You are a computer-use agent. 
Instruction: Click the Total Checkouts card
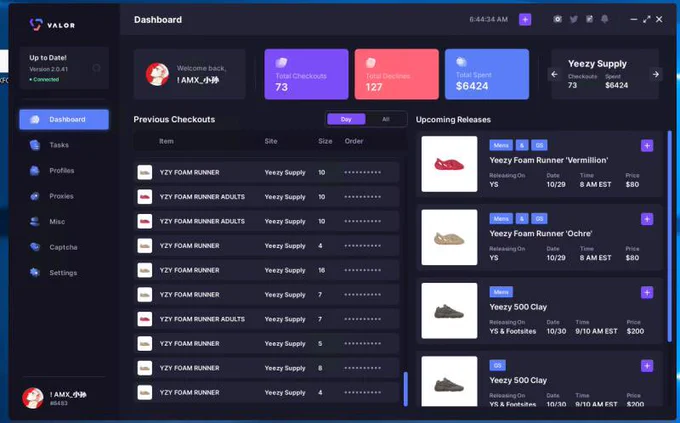click(306, 74)
